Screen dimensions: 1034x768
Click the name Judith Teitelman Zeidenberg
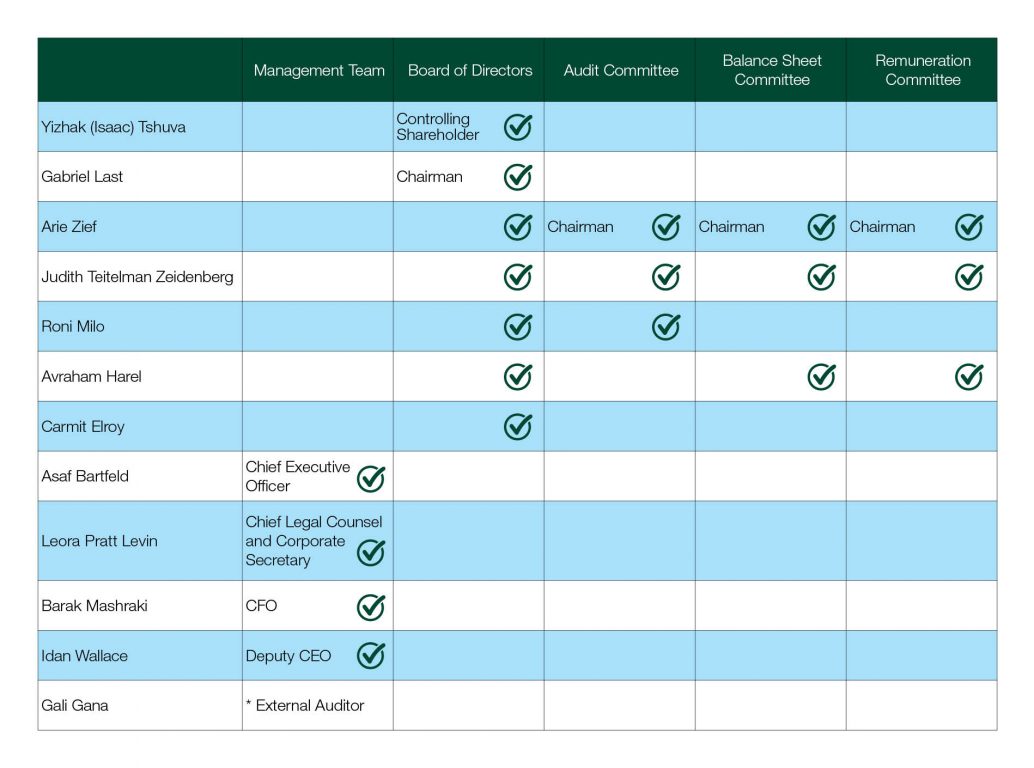pos(137,277)
